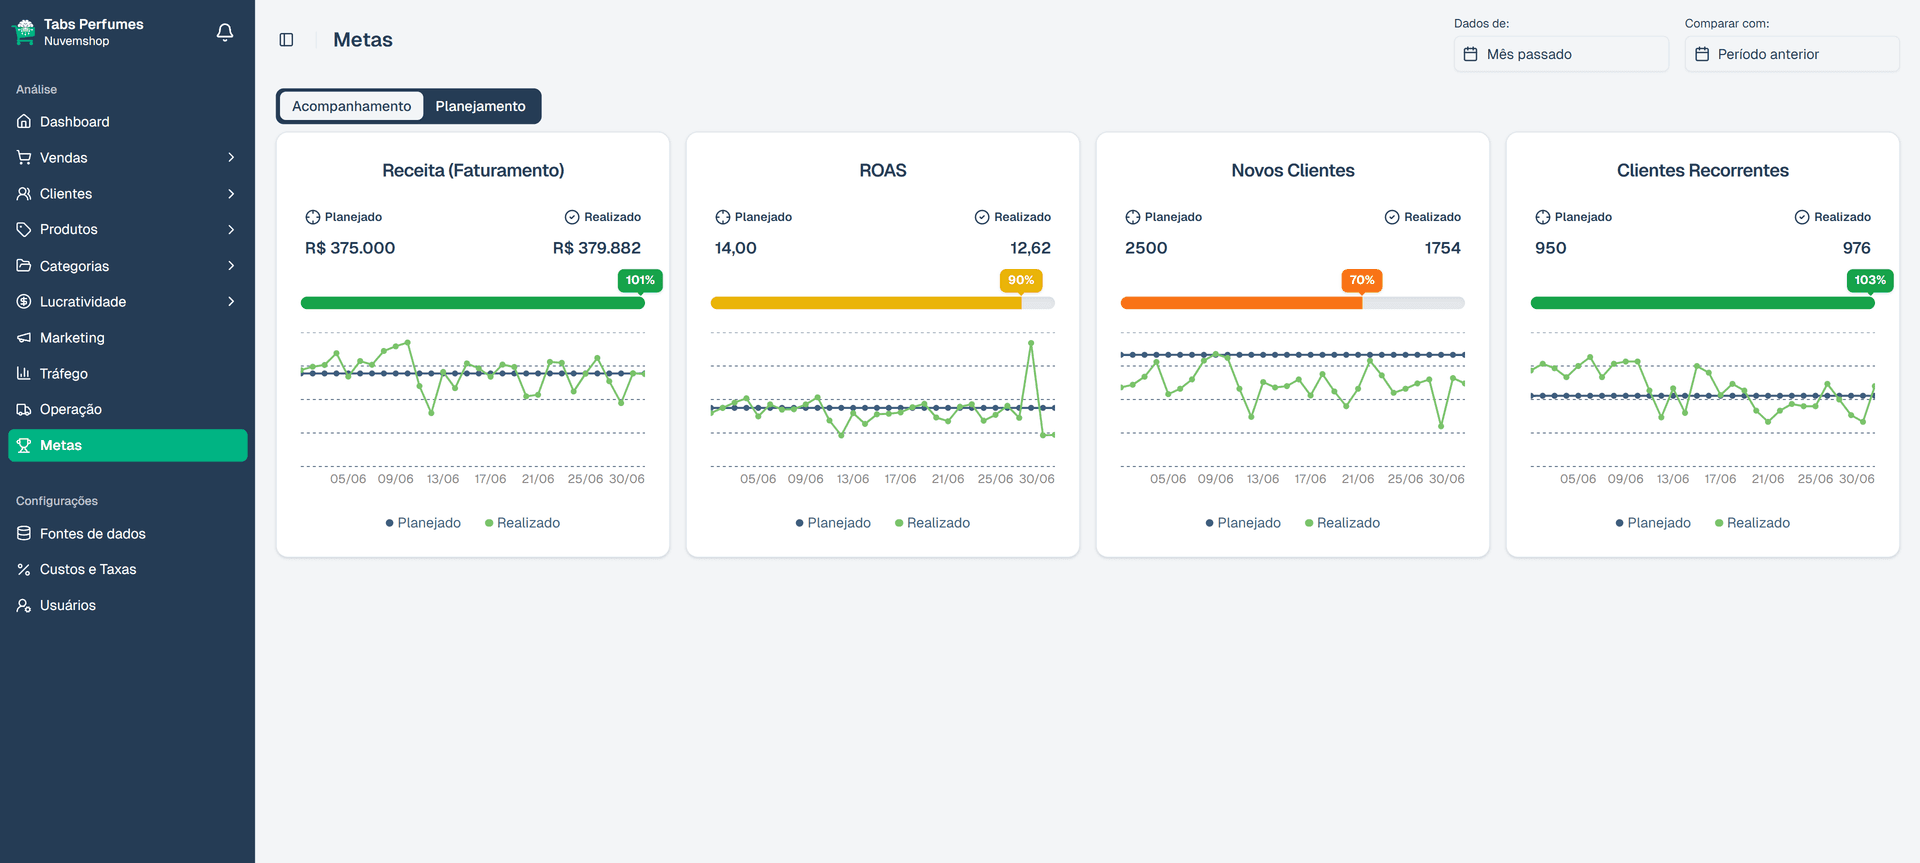1920x863 pixels.
Task: Collapse the sidebar using the panel icon
Action: pos(286,40)
